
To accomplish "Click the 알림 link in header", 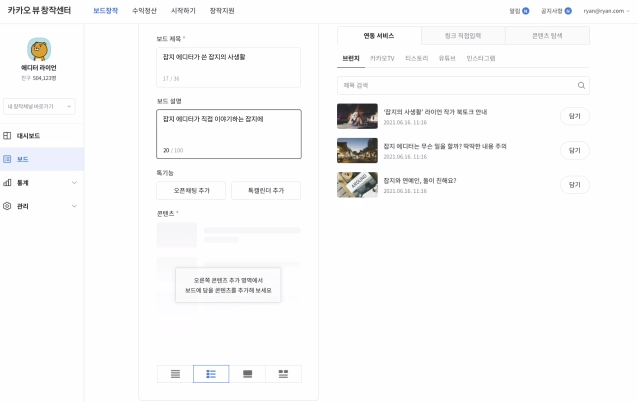I will tap(515, 11).
